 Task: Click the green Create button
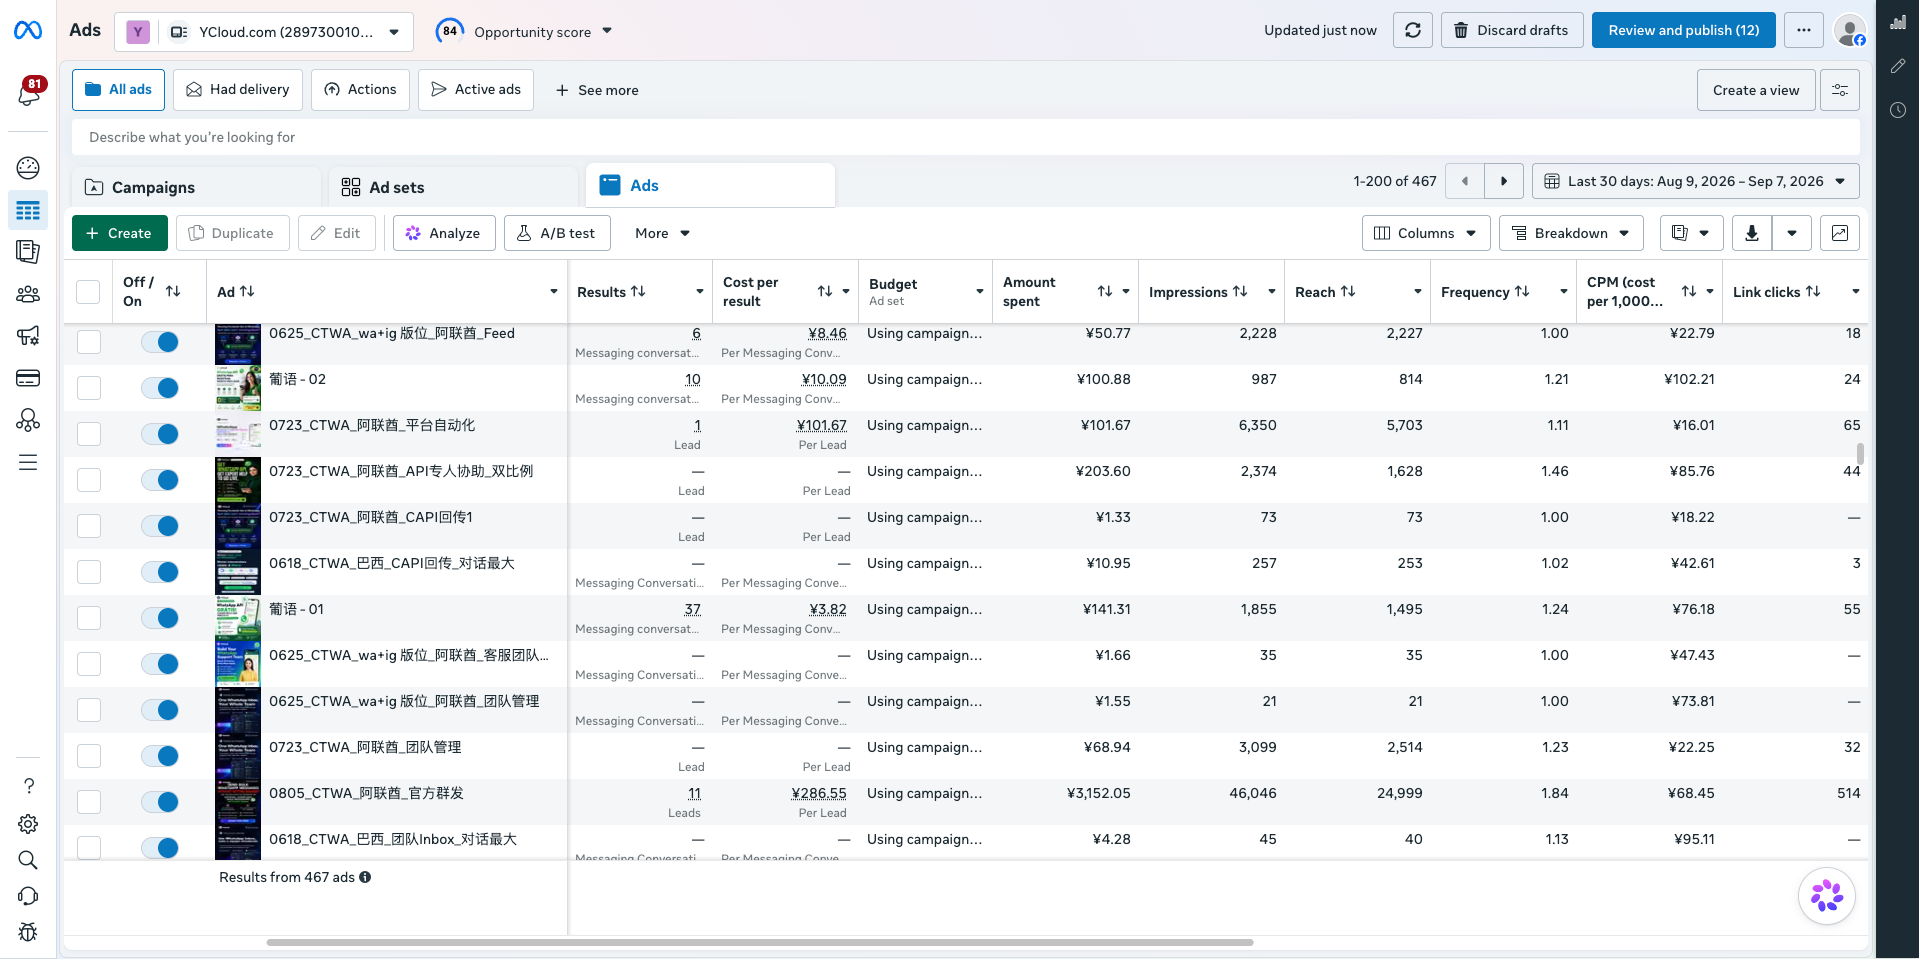click(x=120, y=233)
